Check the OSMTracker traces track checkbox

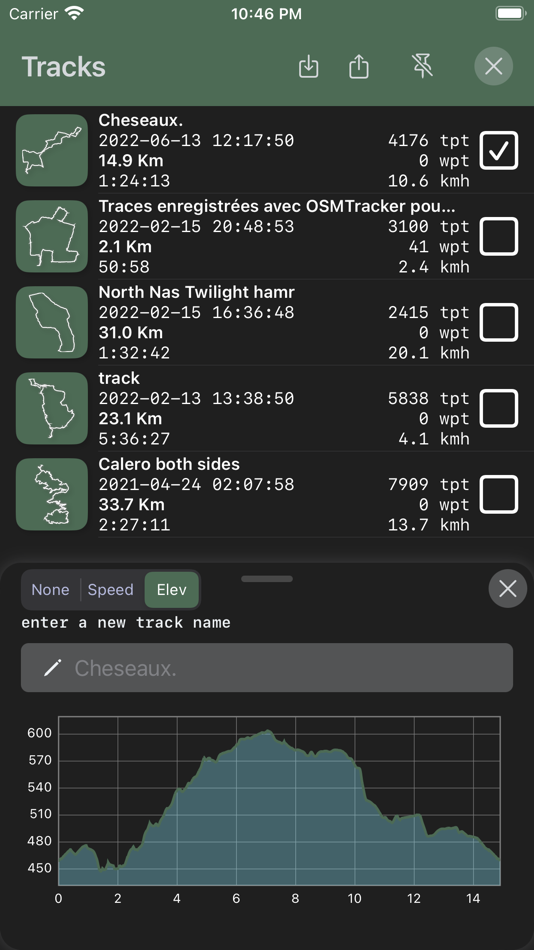point(499,236)
